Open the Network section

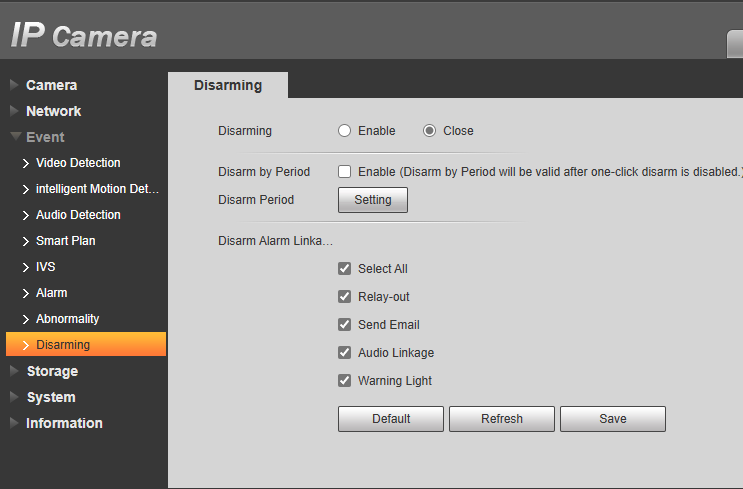coord(54,111)
